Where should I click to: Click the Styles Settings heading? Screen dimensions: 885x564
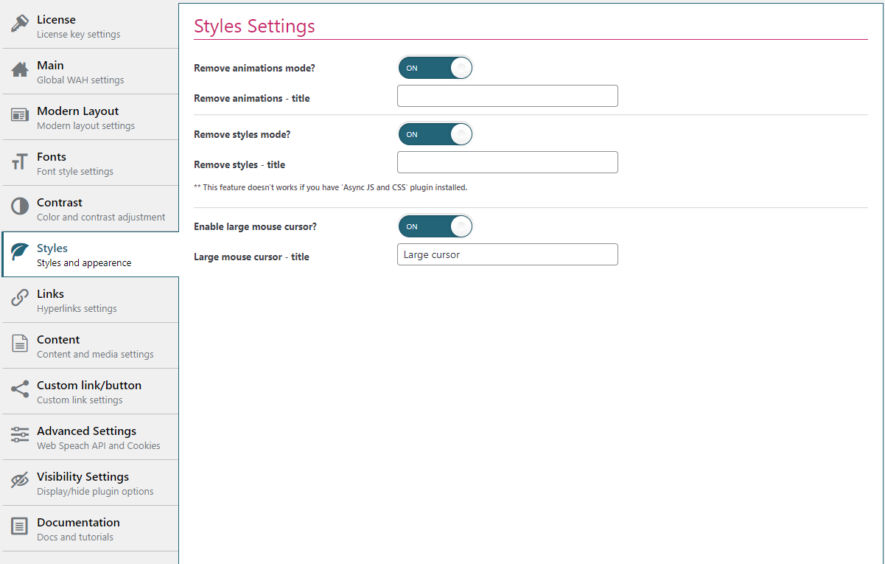254,26
